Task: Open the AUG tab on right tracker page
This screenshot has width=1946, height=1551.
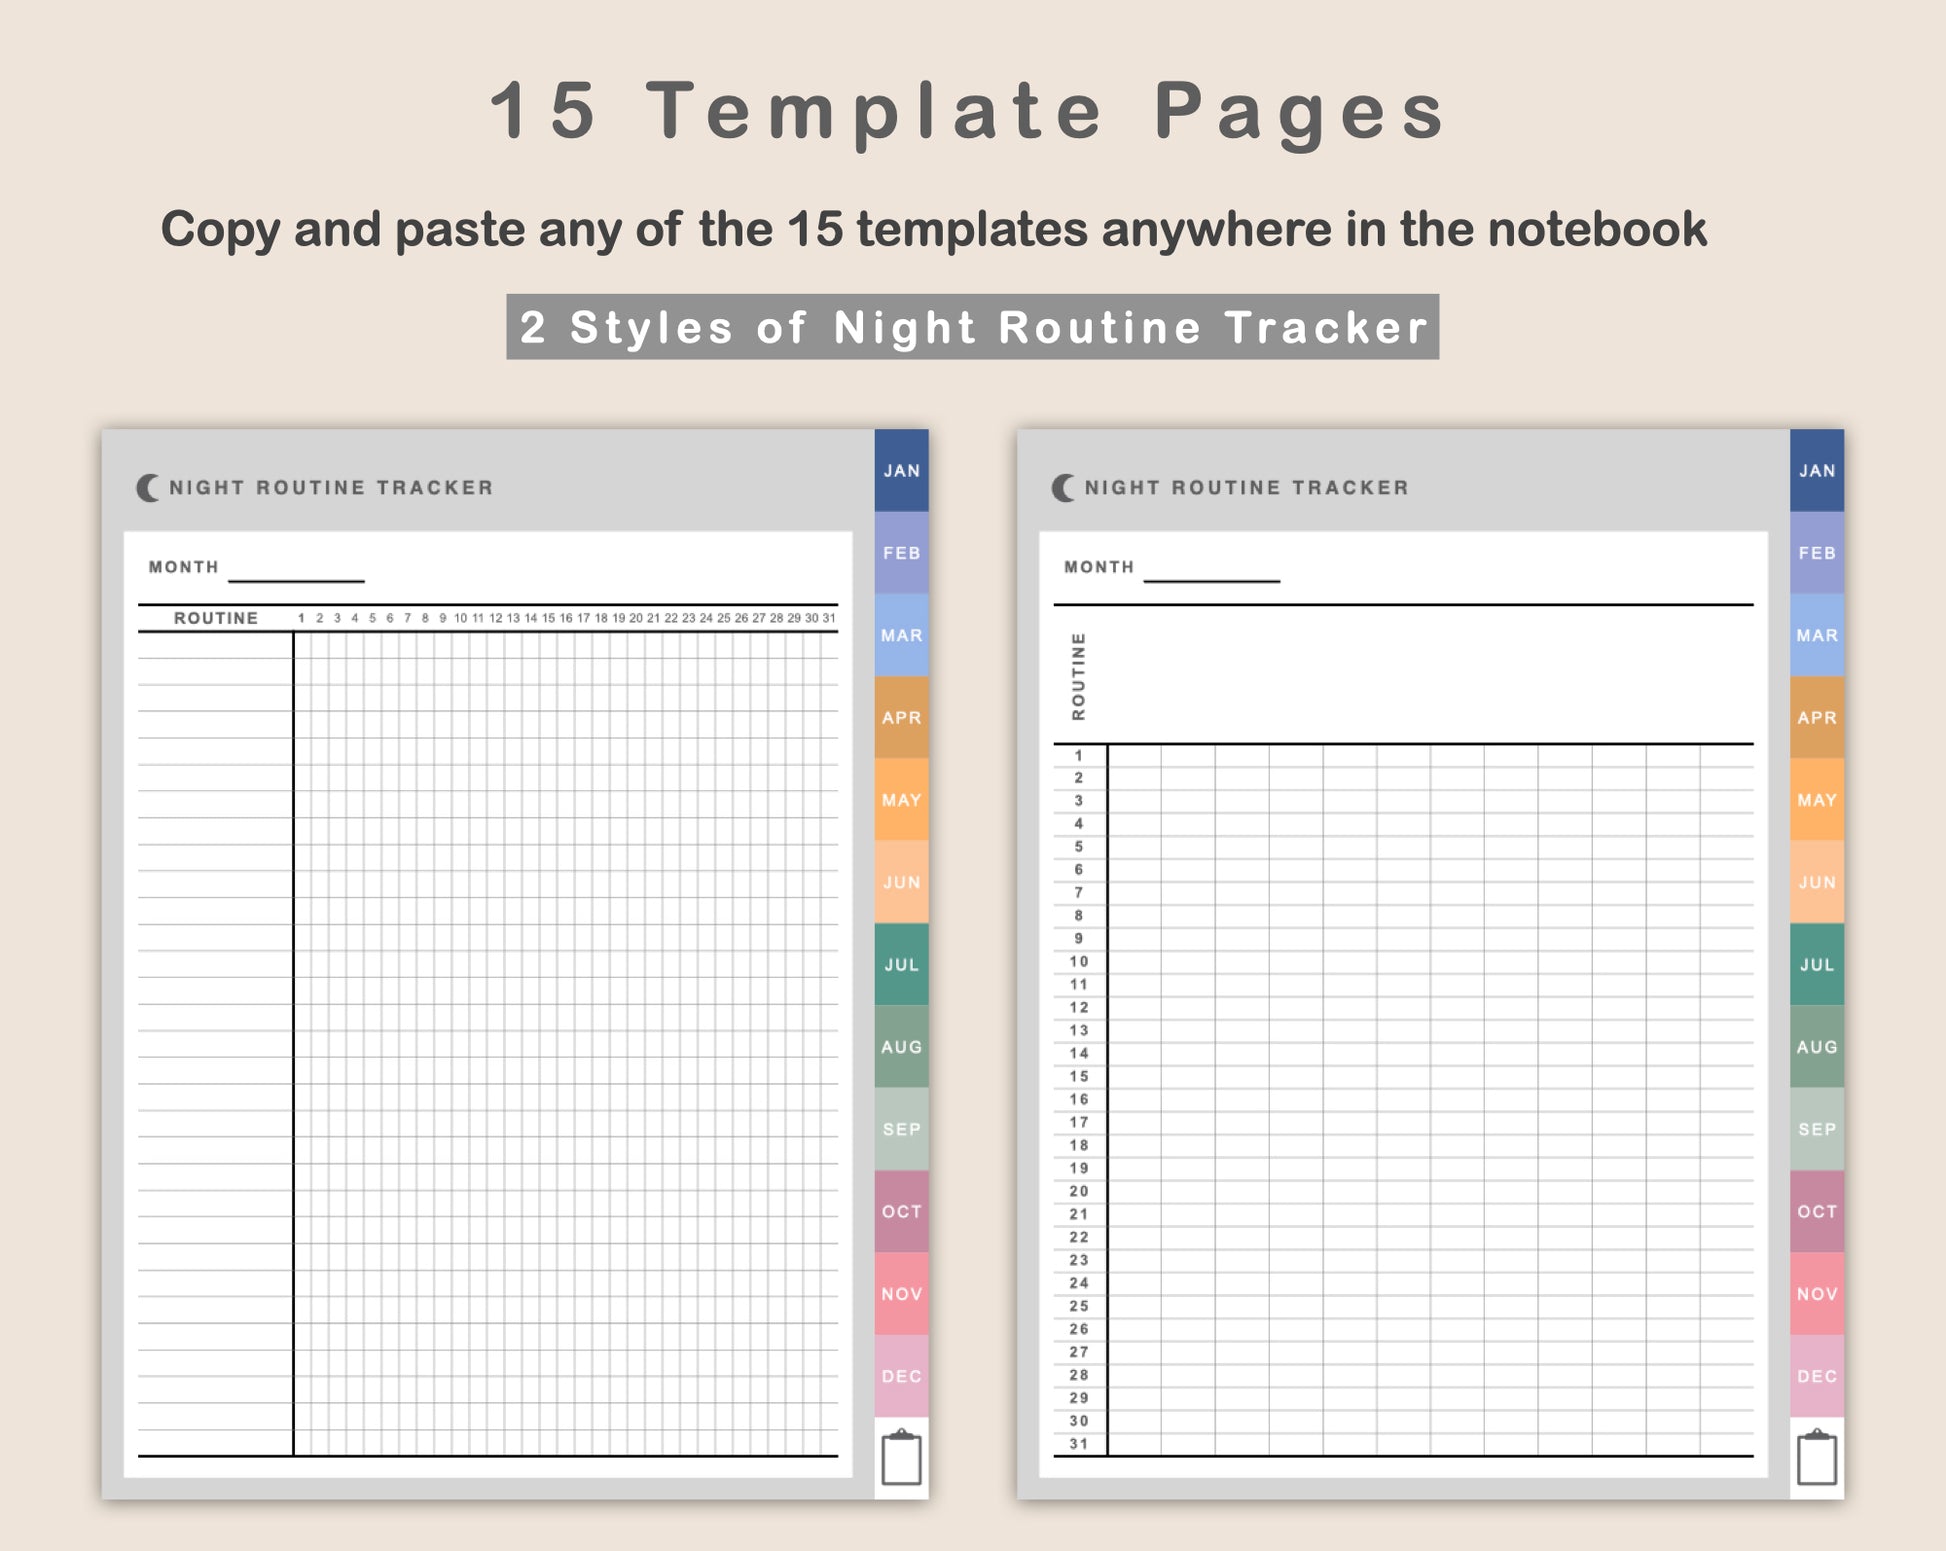Action: [x=1817, y=1047]
